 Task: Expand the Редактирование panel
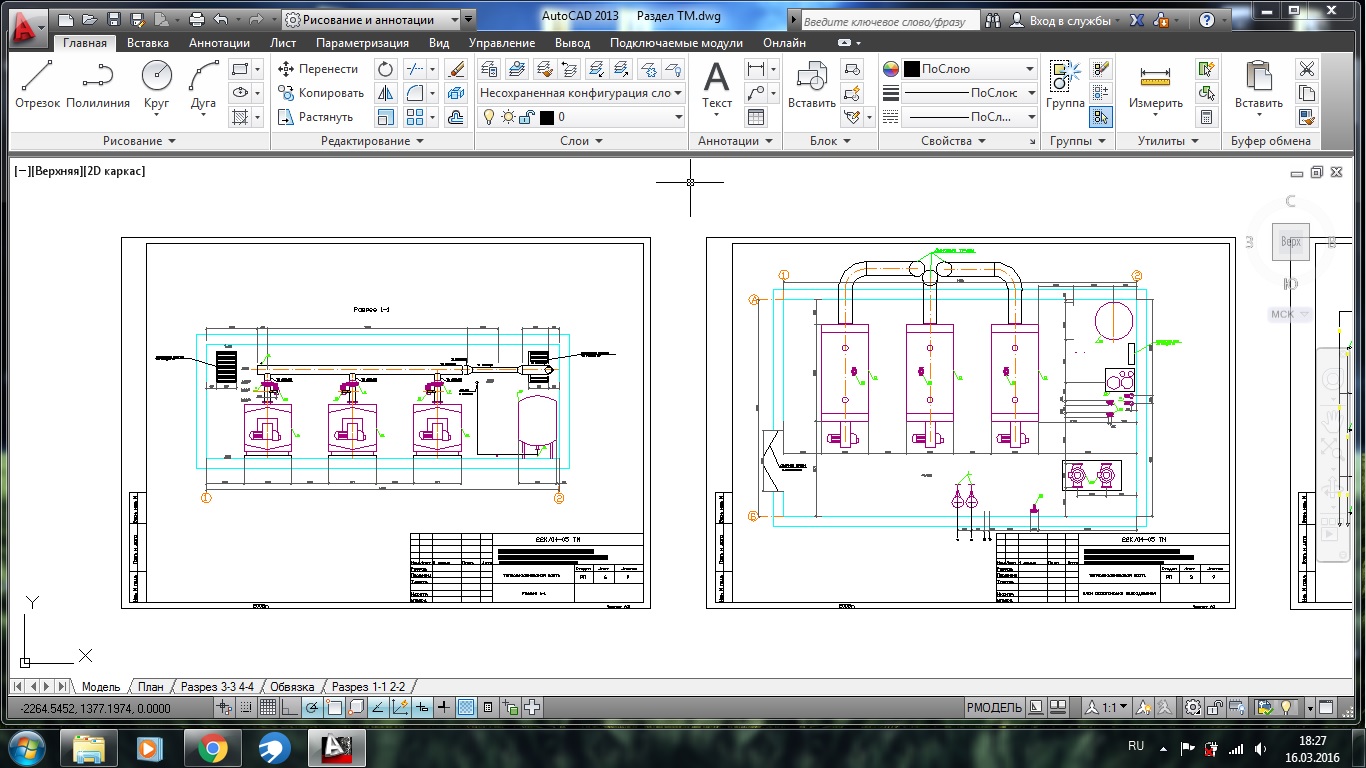372,141
